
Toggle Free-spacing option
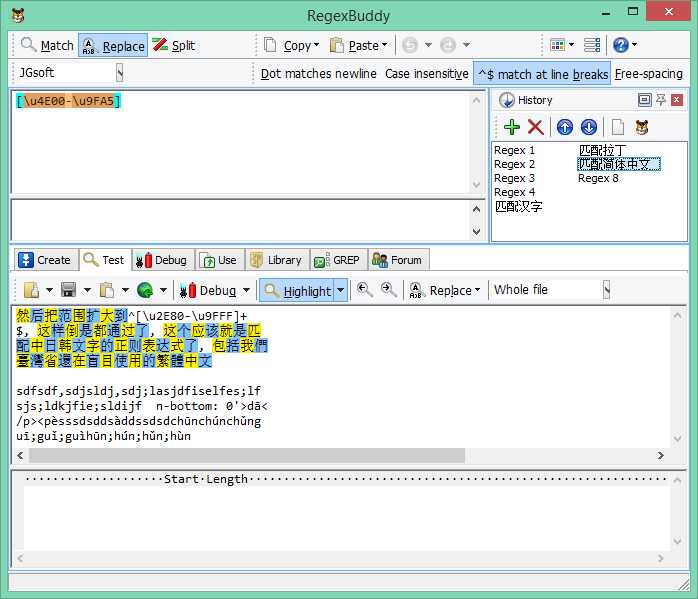pyautogui.click(x=648, y=73)
